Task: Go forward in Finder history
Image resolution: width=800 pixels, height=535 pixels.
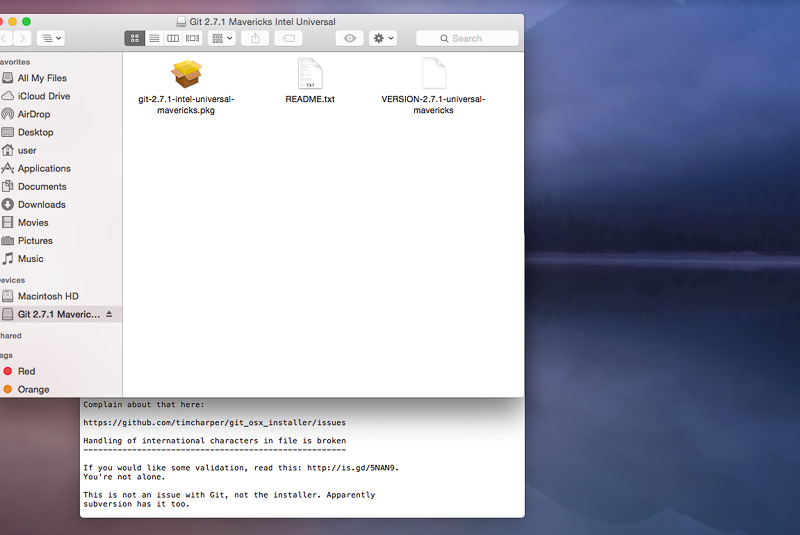Action: click(22, 38)
